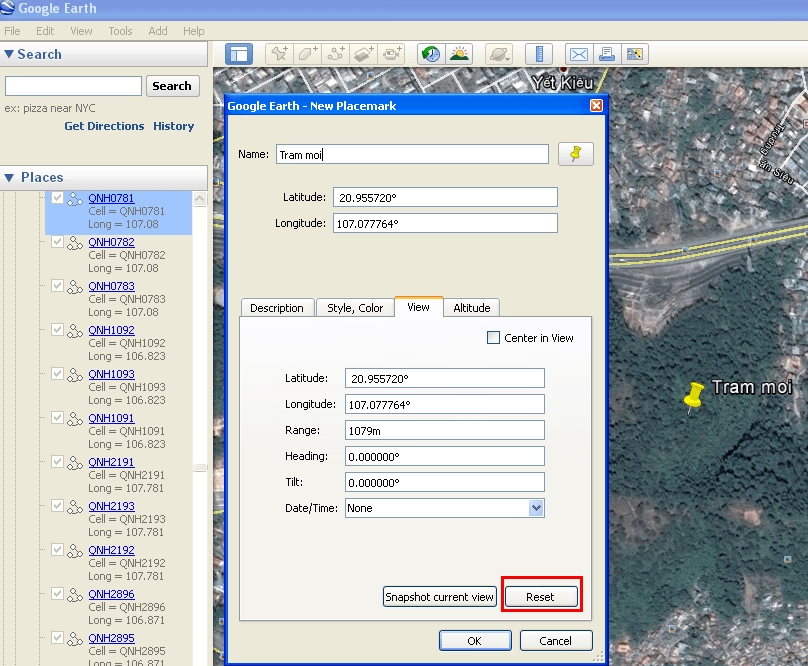Uncheck the QNH0782 place checkbox

(57, 242)
